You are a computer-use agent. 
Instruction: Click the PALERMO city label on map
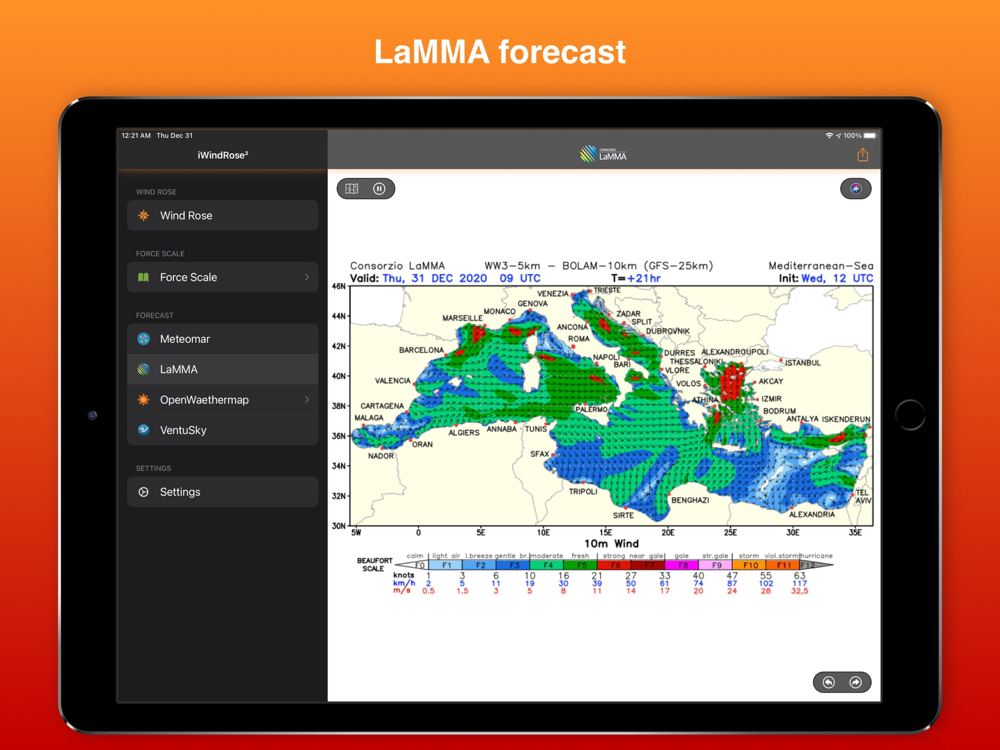[x=591, y=409]
